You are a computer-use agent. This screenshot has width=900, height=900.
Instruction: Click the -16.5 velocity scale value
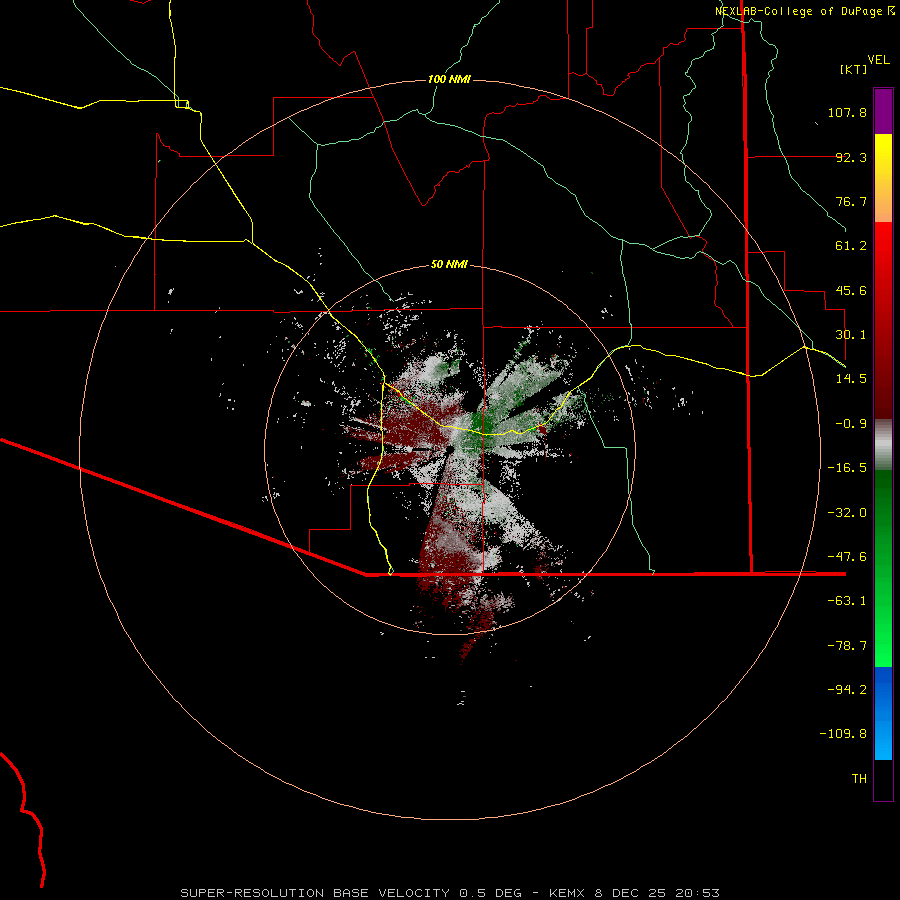coord(847,468)
